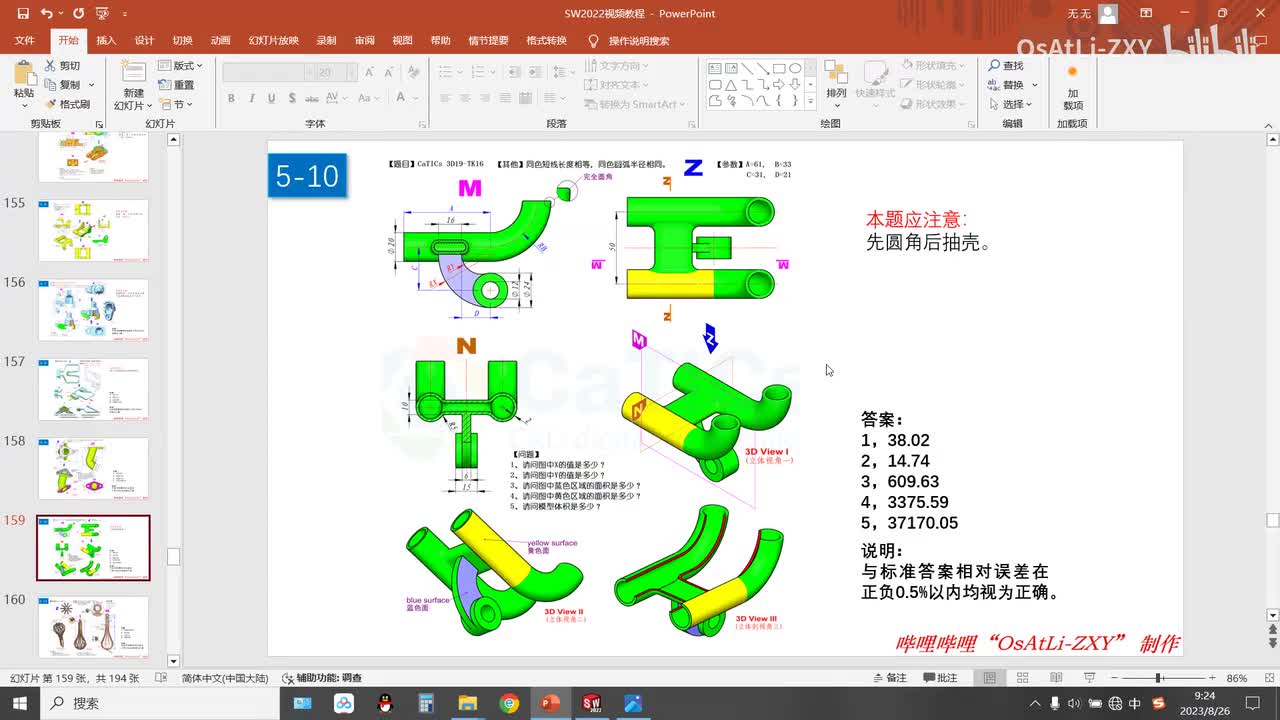Toggle Bold formatting

coord(231,98)
